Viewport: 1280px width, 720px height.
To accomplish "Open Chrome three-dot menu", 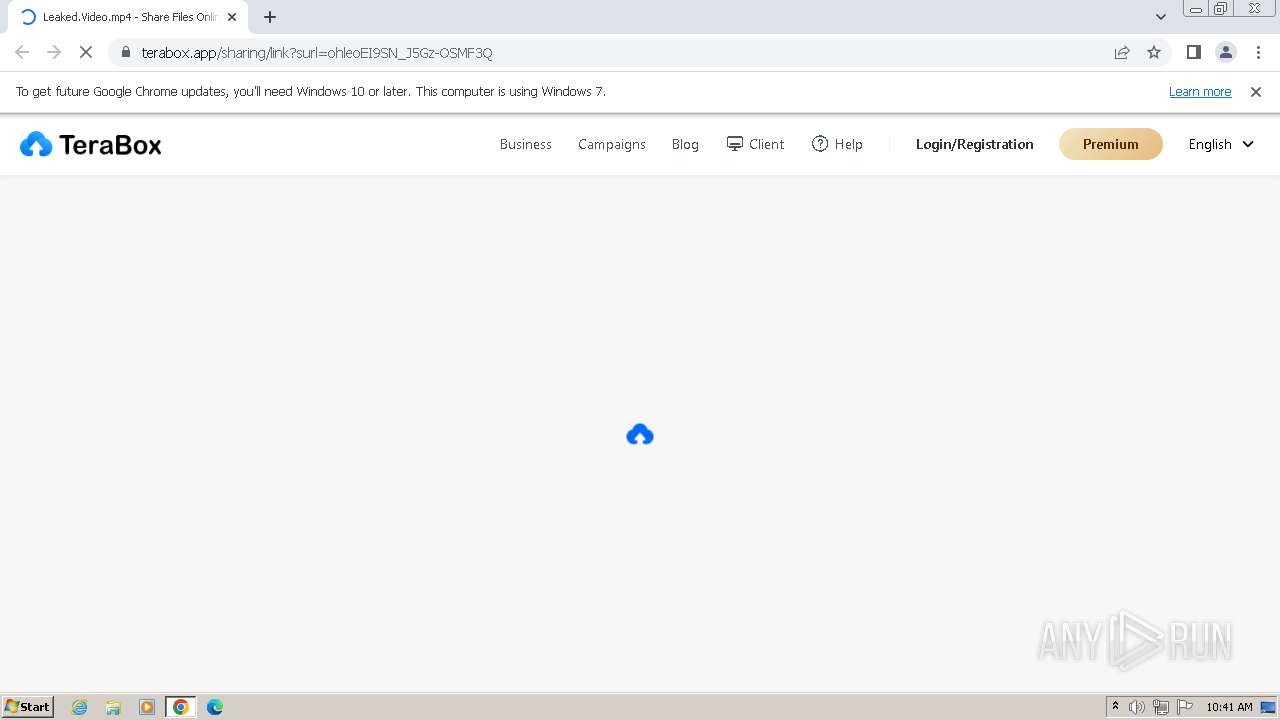I will pos(1257,52).
